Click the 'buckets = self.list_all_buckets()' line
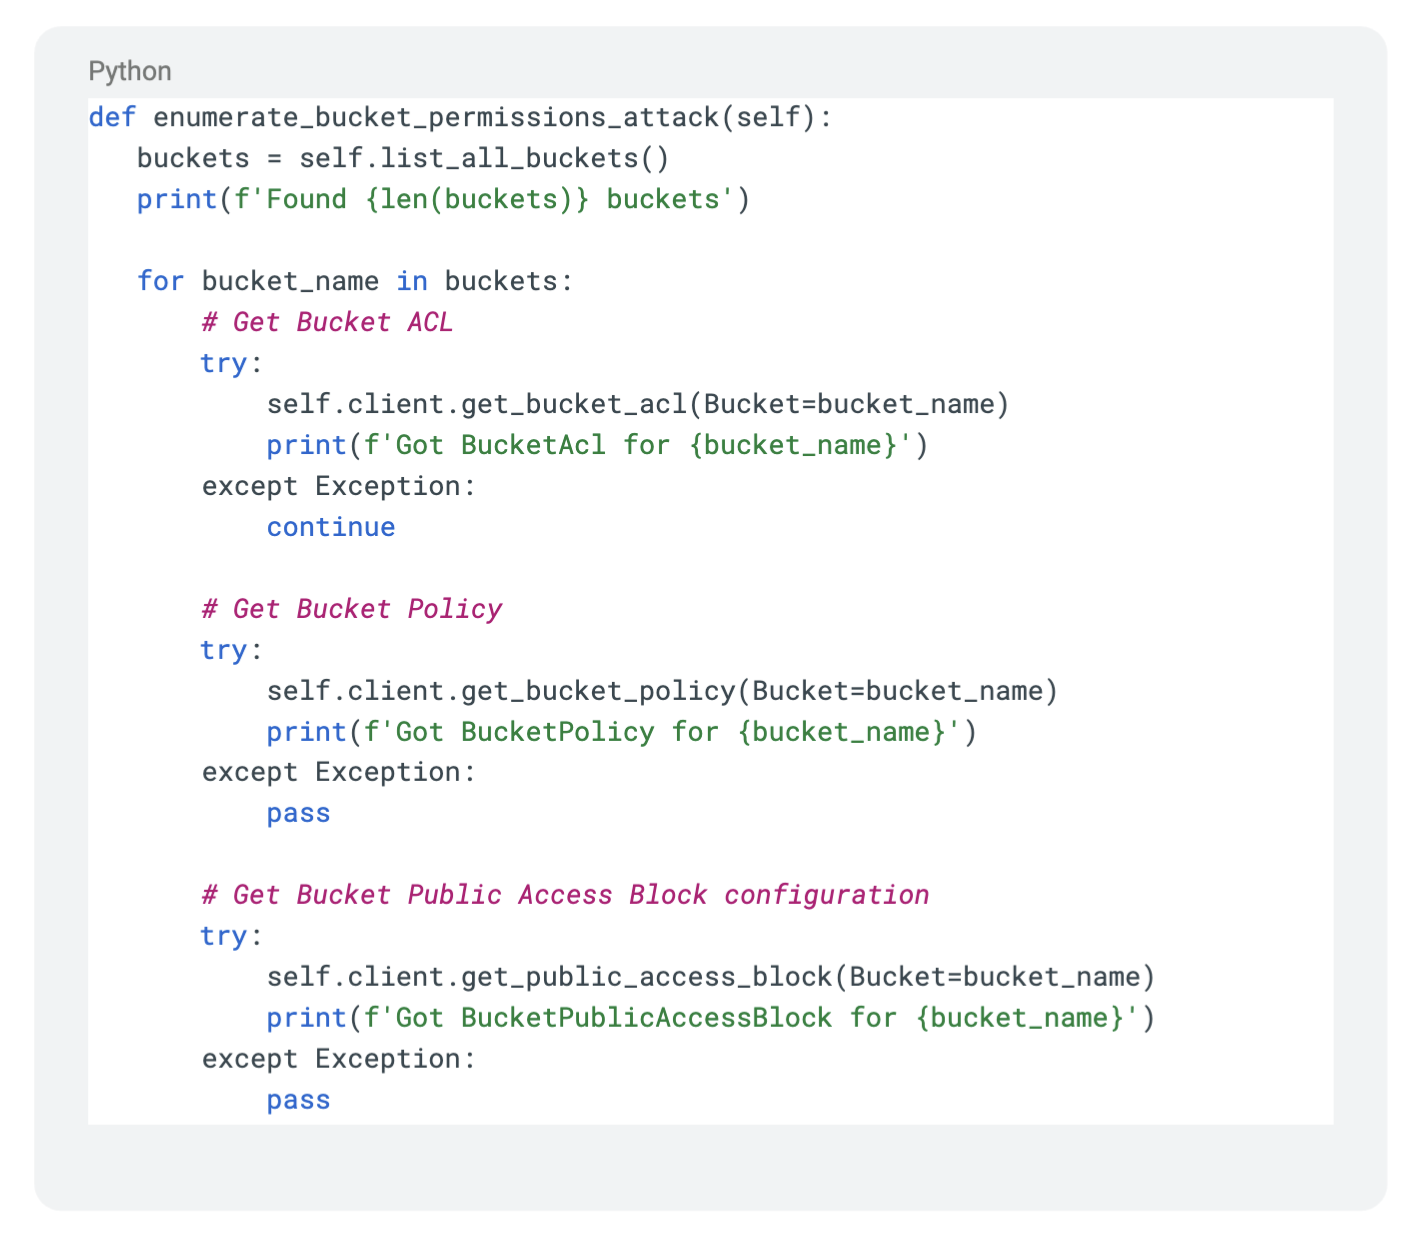 coord(403,158)
